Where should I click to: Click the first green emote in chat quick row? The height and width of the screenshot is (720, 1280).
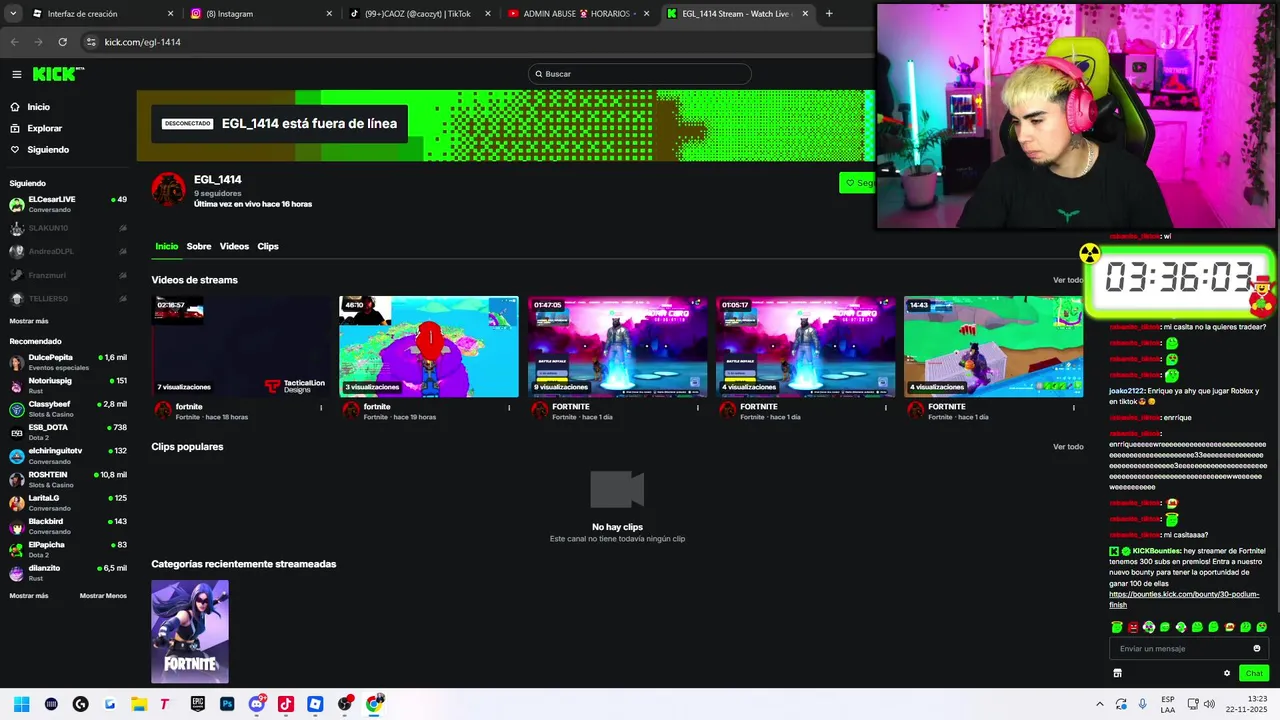point(1117,627)
